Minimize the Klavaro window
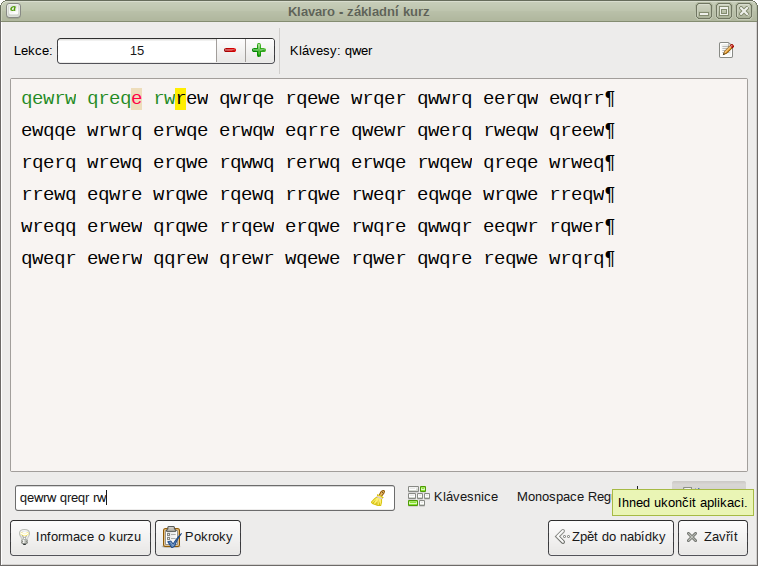This screenshot has height=566, width=758. point(704,11)
